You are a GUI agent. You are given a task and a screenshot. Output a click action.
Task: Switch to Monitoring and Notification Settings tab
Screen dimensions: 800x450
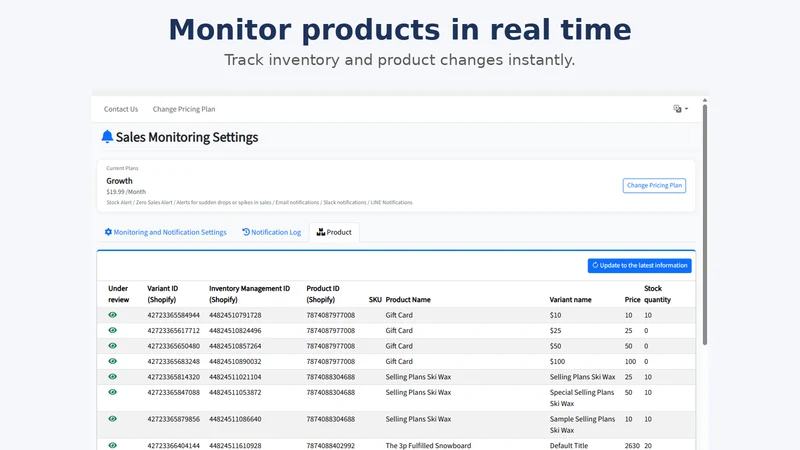click(x=165, y=232)
